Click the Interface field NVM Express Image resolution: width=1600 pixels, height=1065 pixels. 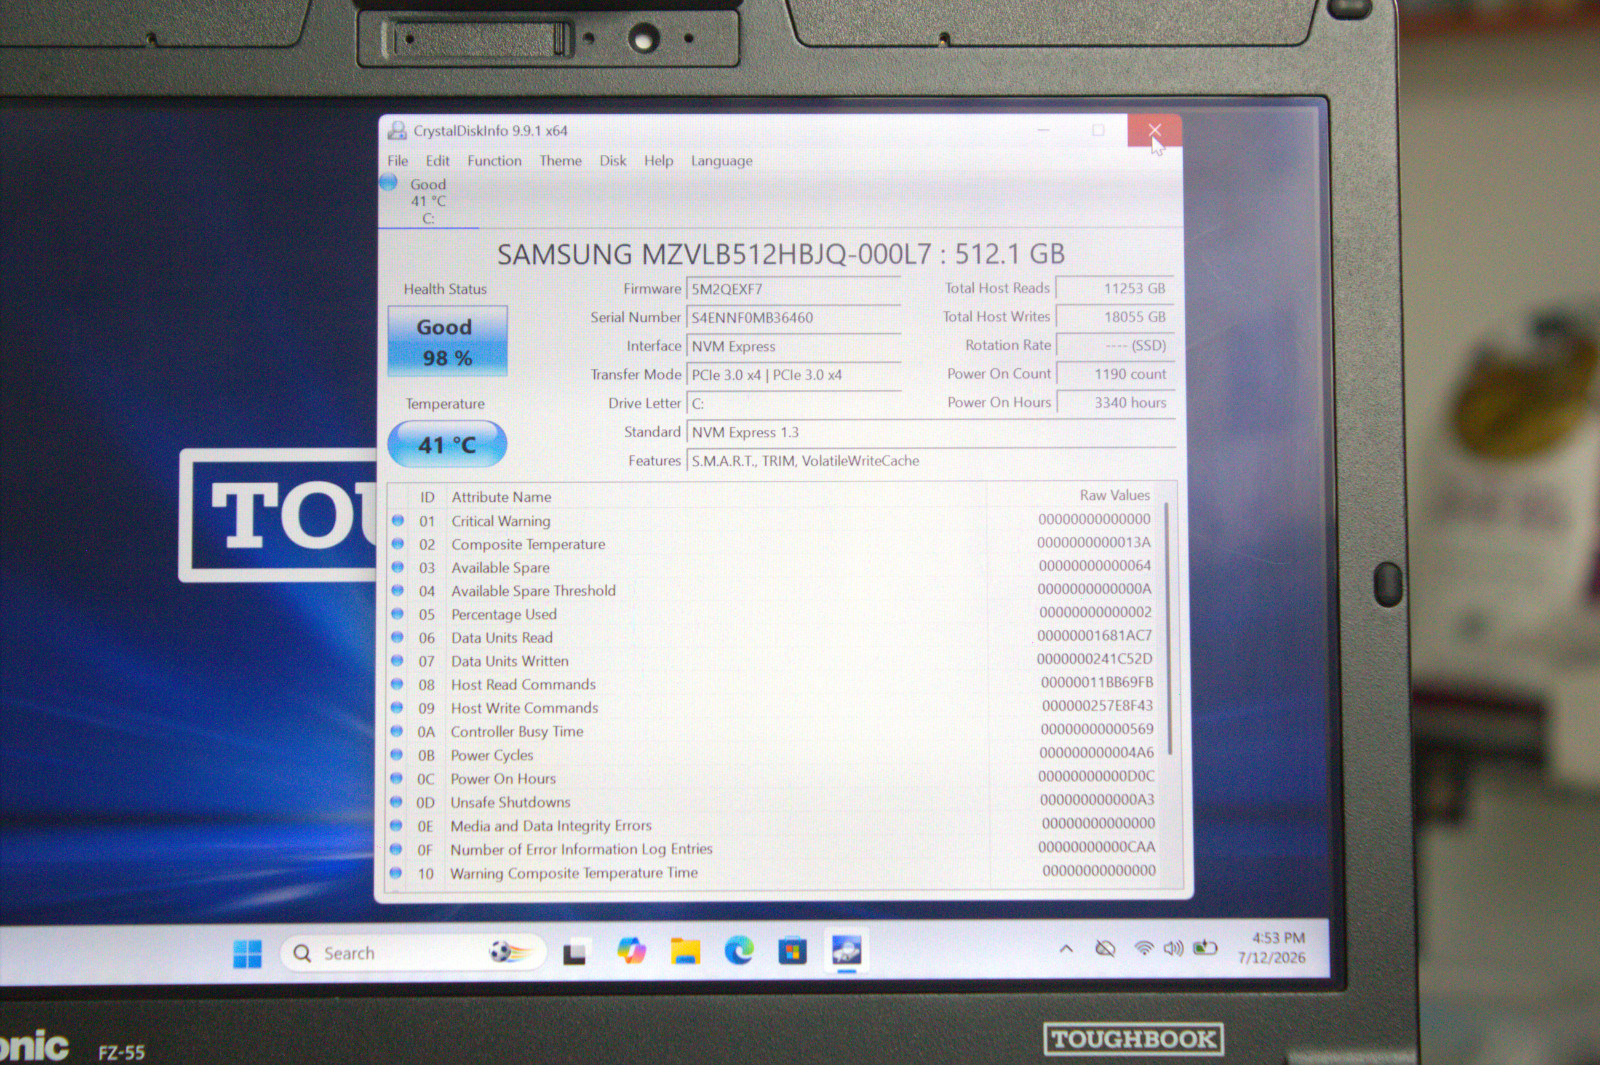tap(793, 346)
